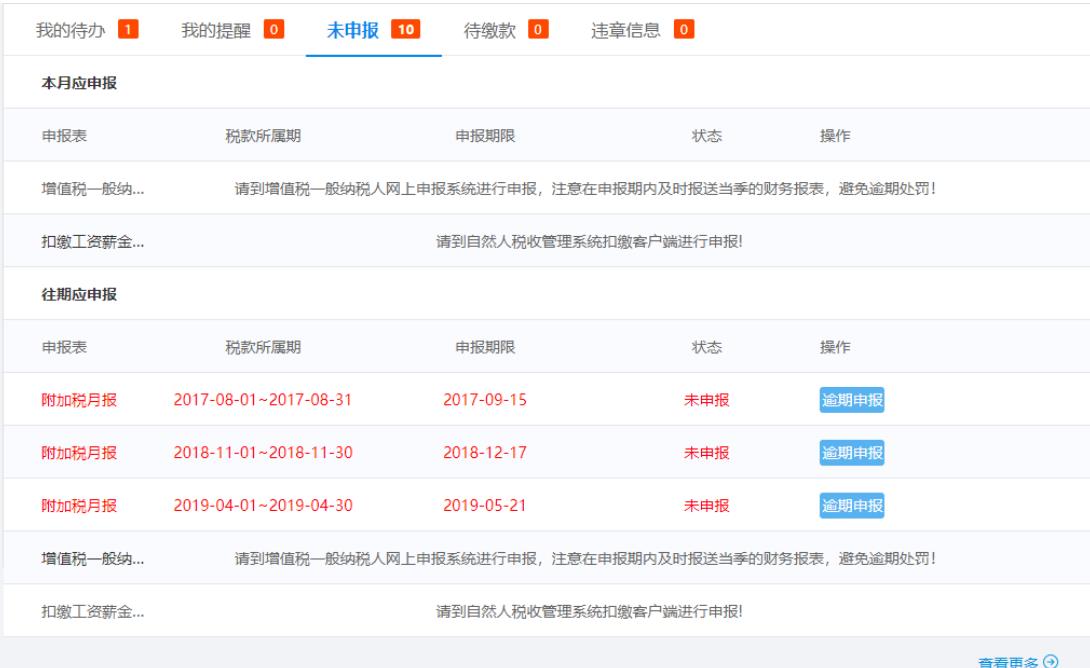
Task: Click 扣缴工资薪金... under 往期应申报
Action: [x=92, y=610]
